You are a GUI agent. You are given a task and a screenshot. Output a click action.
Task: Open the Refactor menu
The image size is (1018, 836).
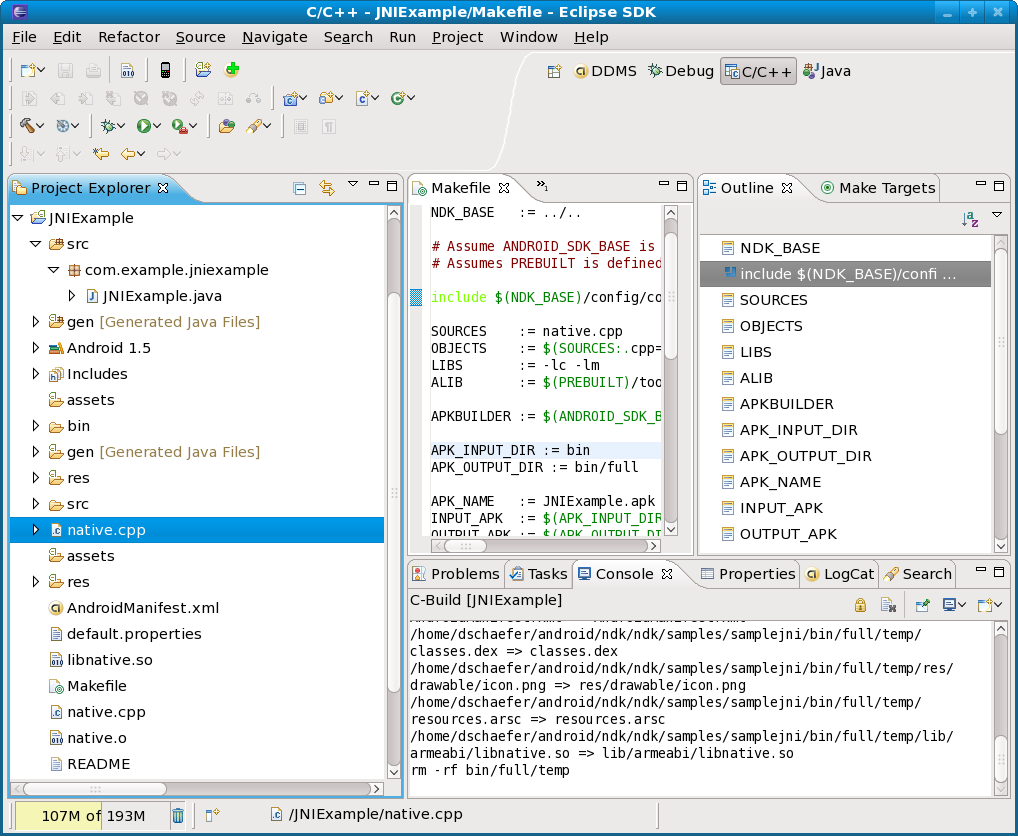(x=129, y=37)
